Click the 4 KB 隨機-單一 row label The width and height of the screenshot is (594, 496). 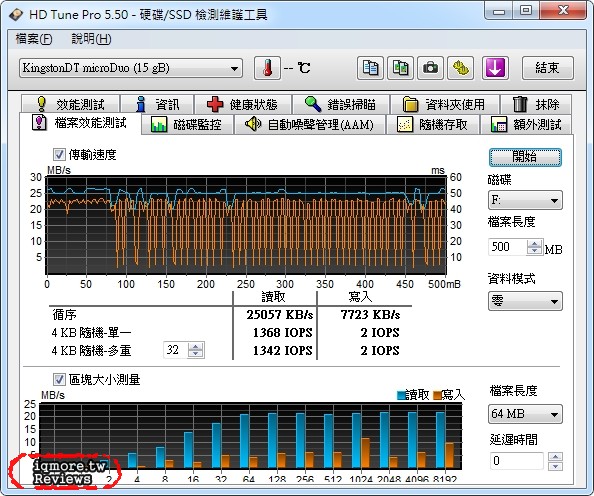click(x=91, y=333)
